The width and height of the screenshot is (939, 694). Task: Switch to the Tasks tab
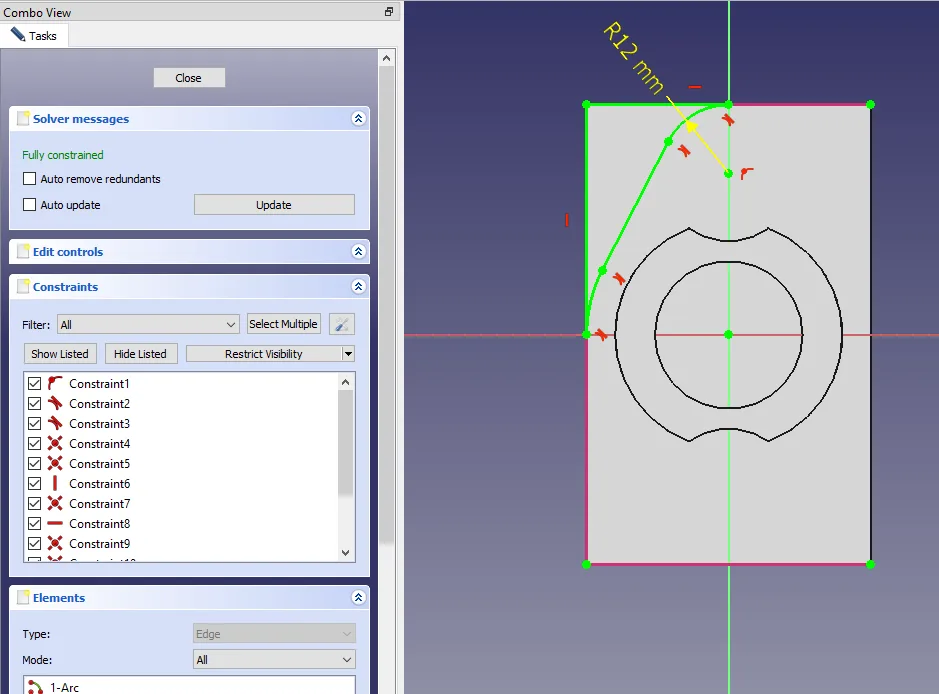pyautogui.click(x=34, y=36)
